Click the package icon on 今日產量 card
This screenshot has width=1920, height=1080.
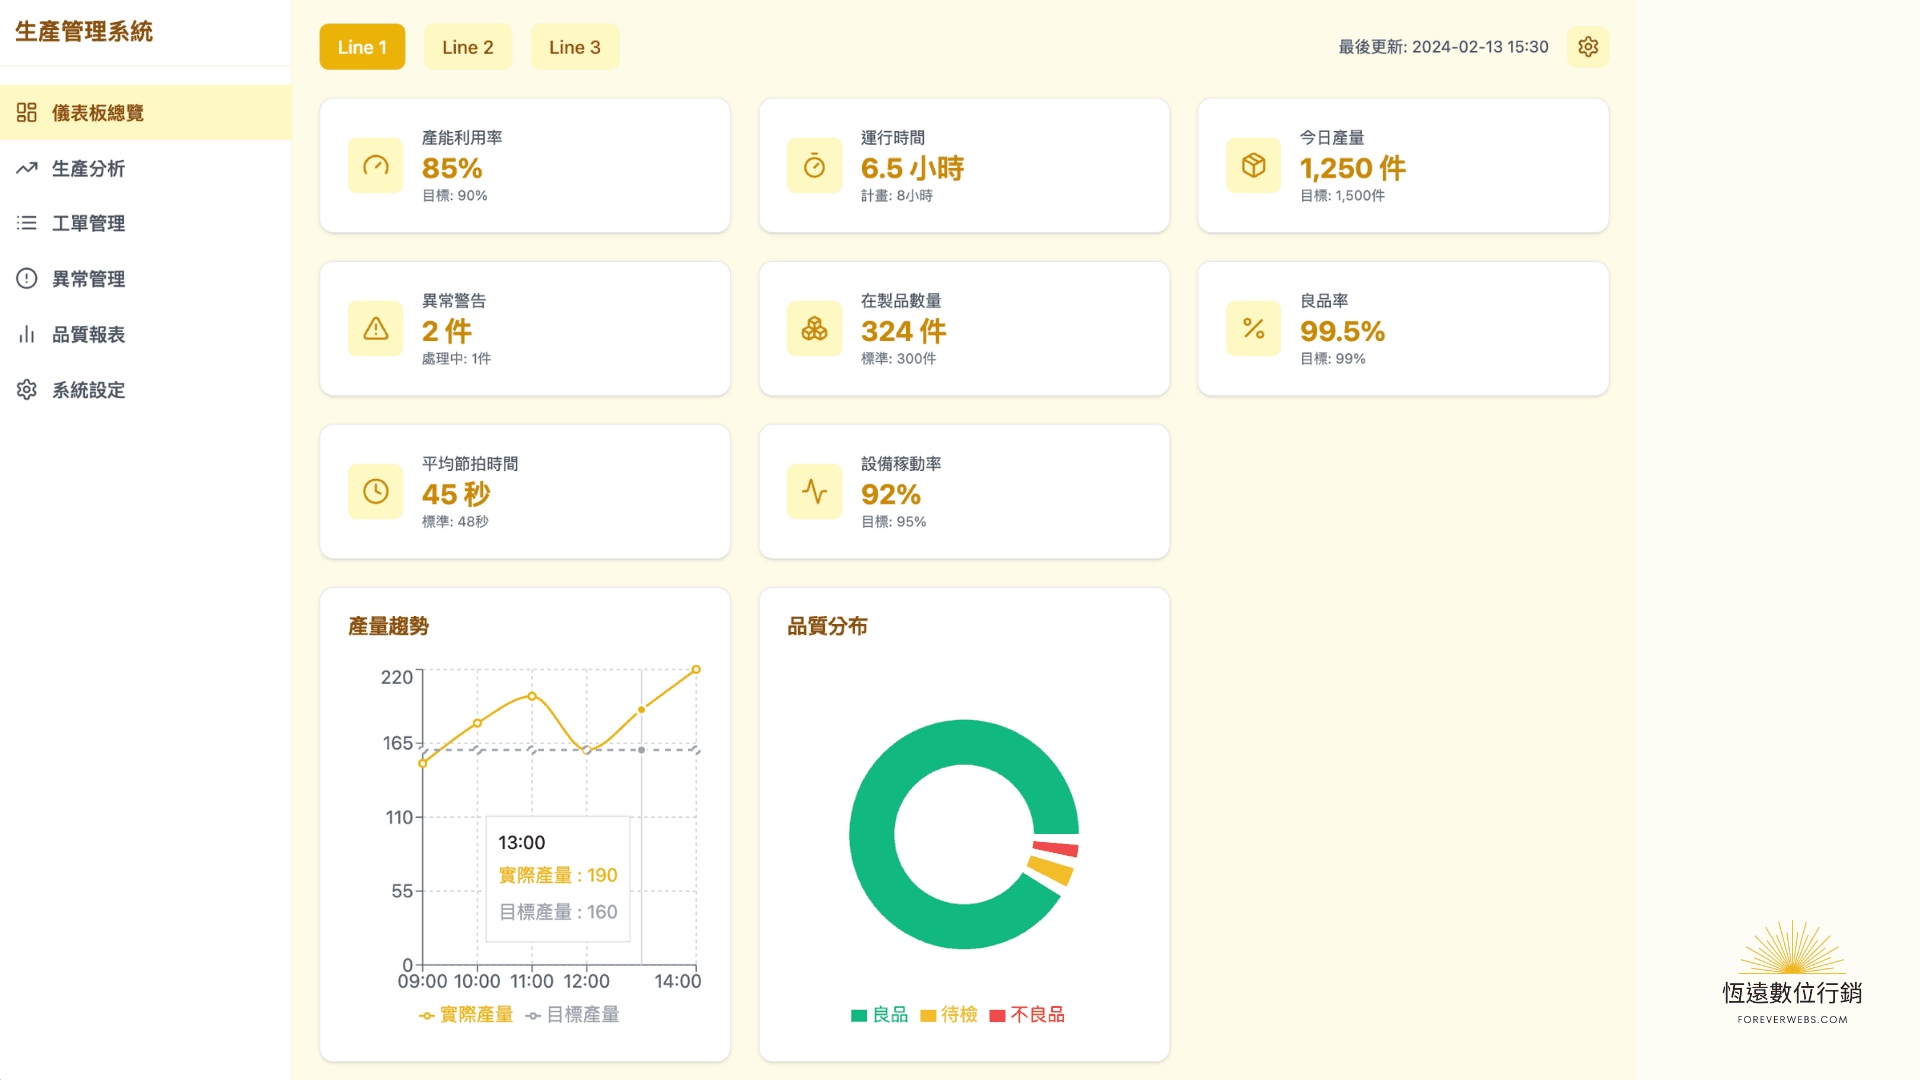tap(1253, 165)
